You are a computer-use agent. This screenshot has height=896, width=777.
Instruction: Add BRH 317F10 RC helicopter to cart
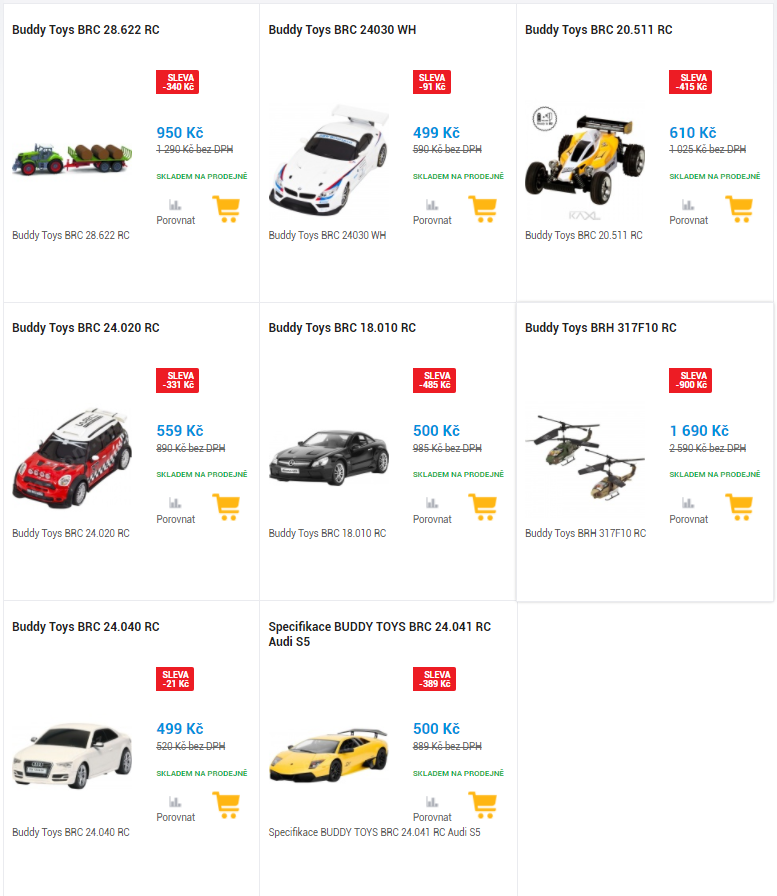(x=739, y=507)
